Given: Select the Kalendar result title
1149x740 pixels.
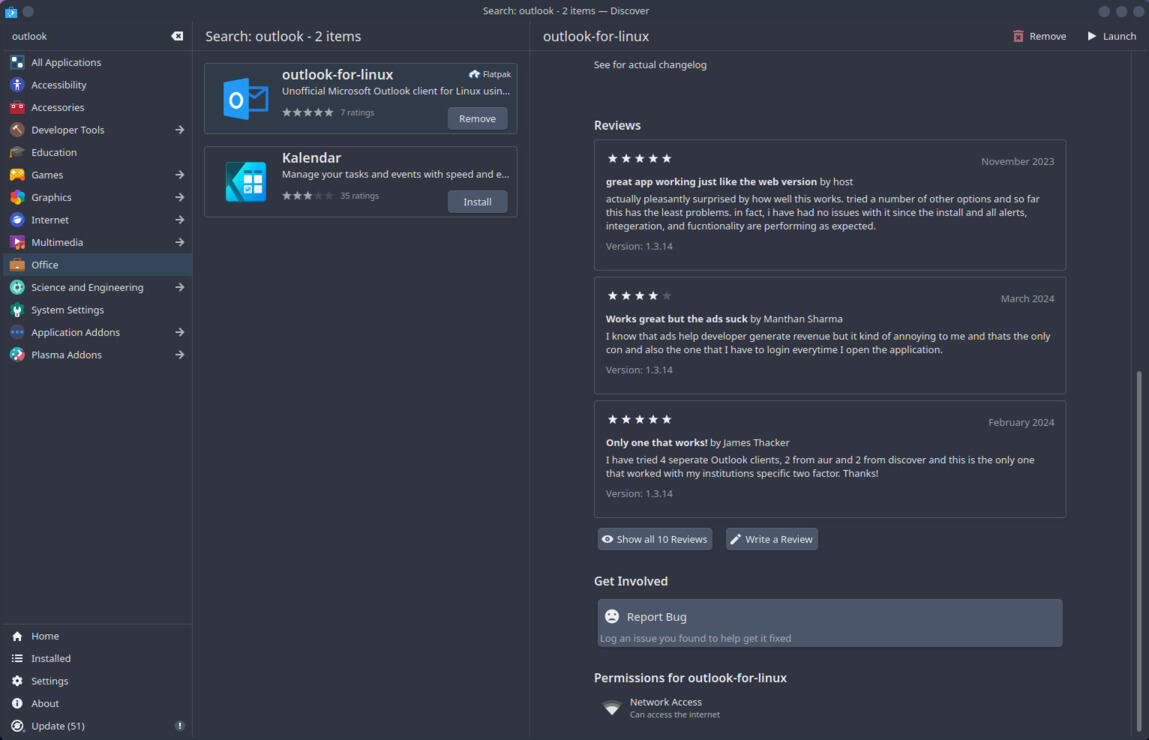Looking at the screenshot, I should (x=311, y=158).
